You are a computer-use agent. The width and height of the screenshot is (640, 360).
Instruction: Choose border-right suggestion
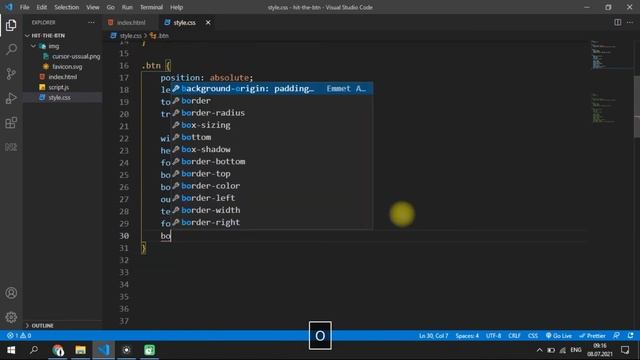pos(271,222)
